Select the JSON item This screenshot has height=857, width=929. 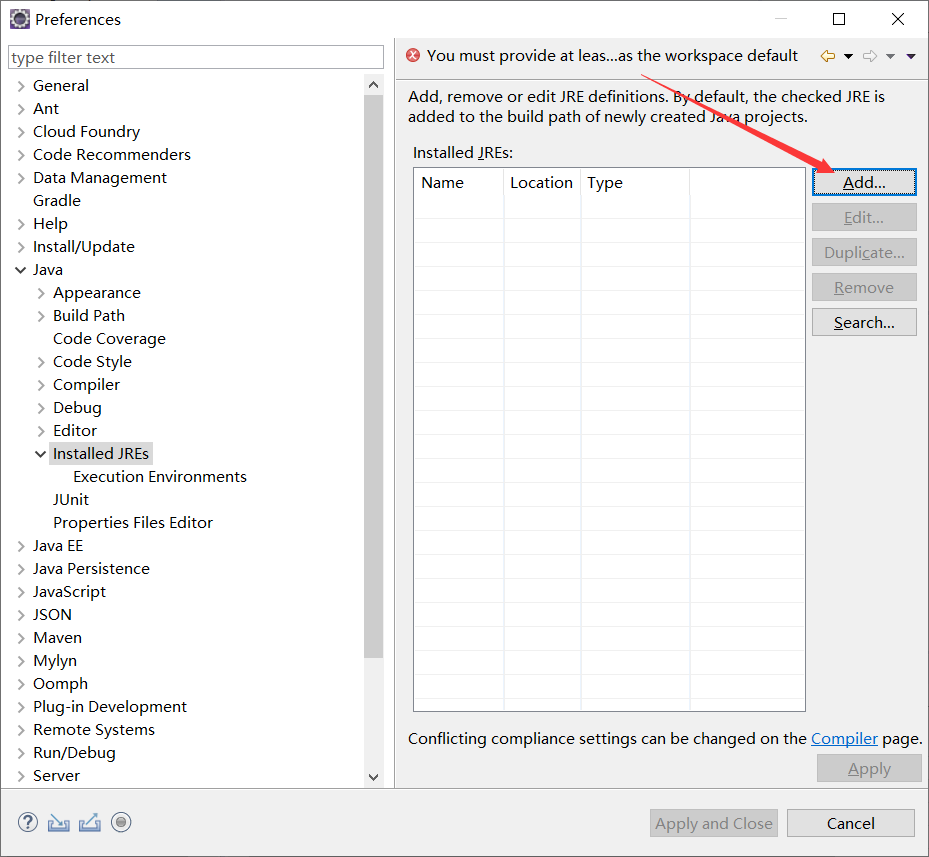(x=52, y=615)
